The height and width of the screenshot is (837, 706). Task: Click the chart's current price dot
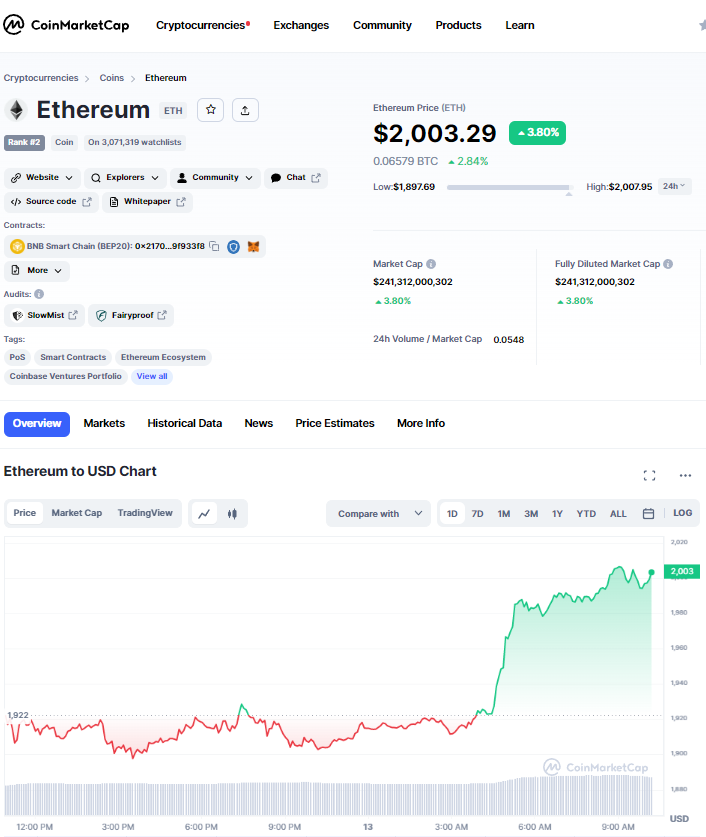click(652, 572)
